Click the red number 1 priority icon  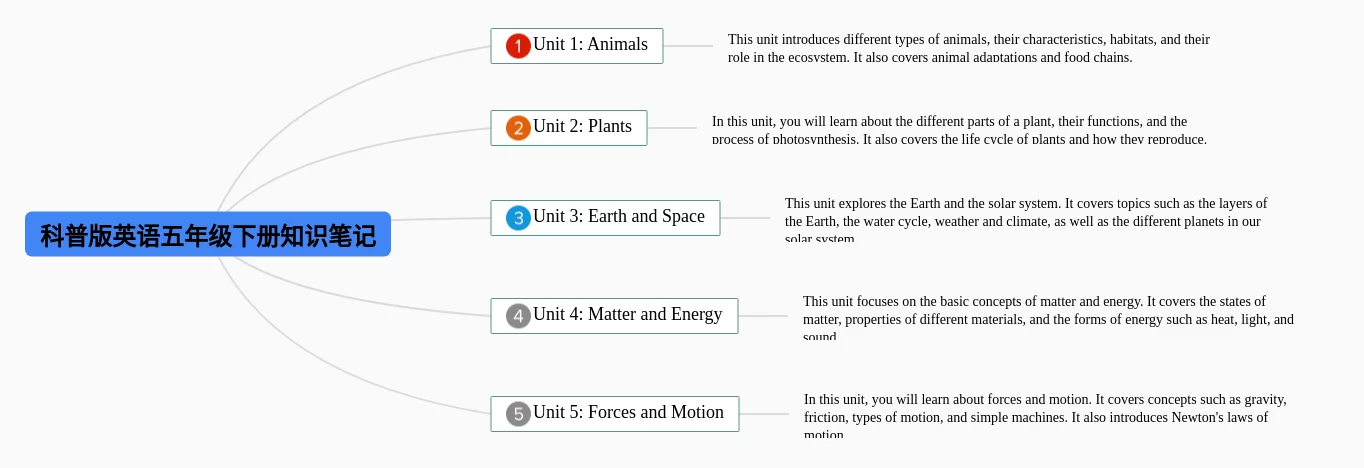(x=518, y=46)
